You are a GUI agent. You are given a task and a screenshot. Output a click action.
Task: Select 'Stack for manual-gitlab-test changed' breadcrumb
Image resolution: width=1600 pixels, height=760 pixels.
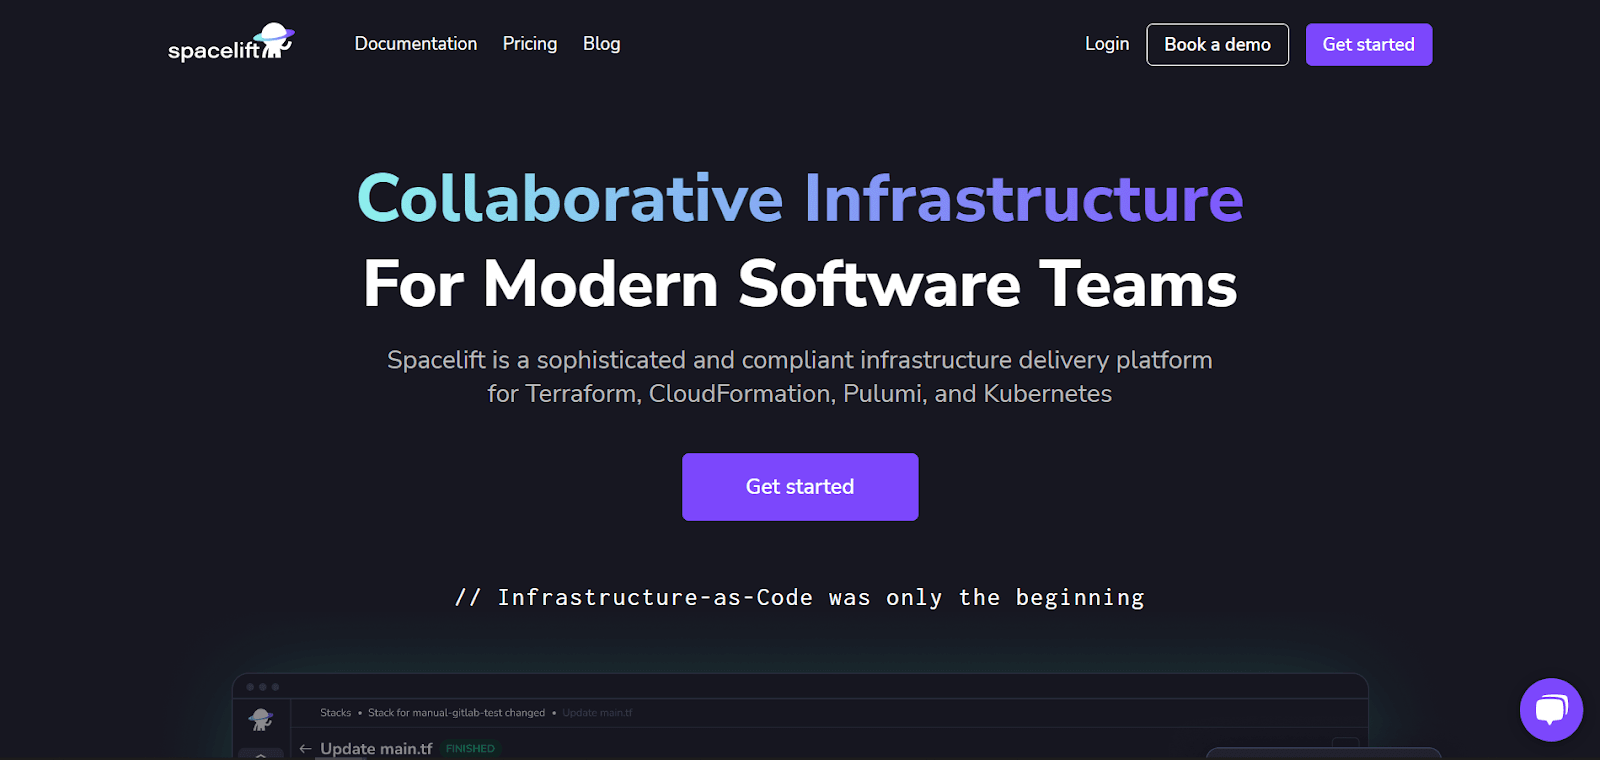click(x=456, y=713)
